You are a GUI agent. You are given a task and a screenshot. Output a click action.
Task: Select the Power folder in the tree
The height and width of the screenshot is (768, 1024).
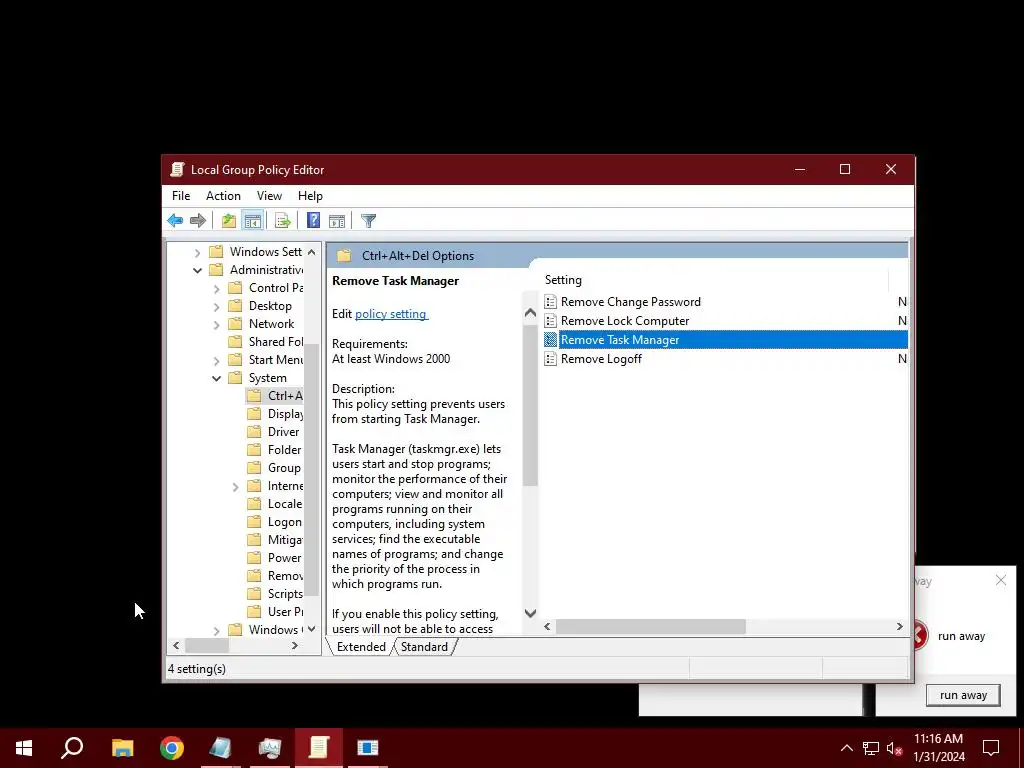click(275, 558)
